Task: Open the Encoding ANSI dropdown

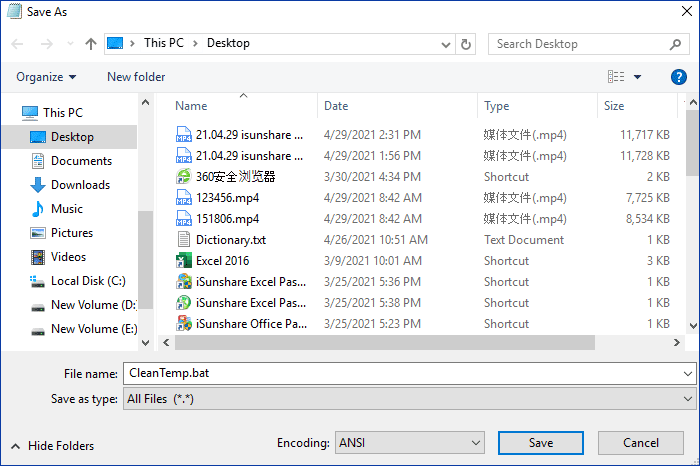Action: click(409, 443)
